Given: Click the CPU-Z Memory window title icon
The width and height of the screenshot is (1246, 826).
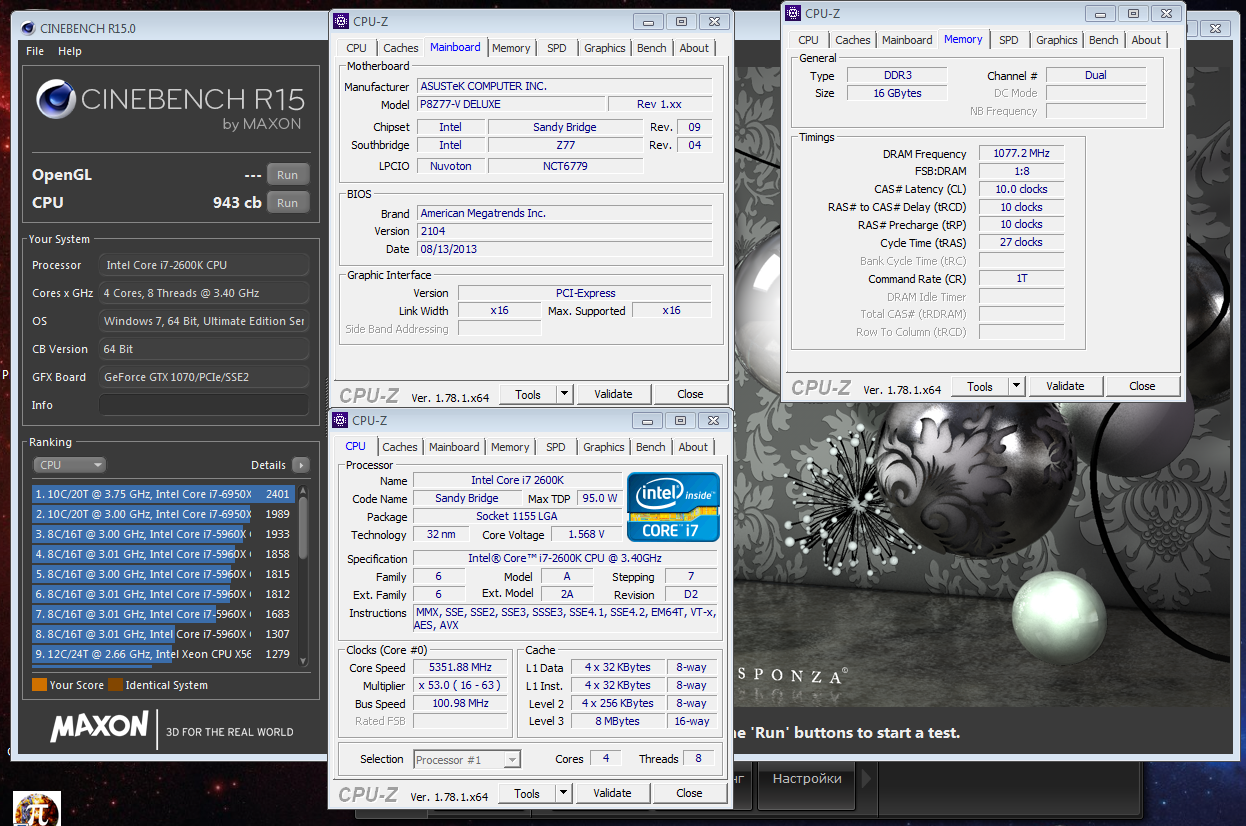Looking at the screenshot, I should [793, 13].
